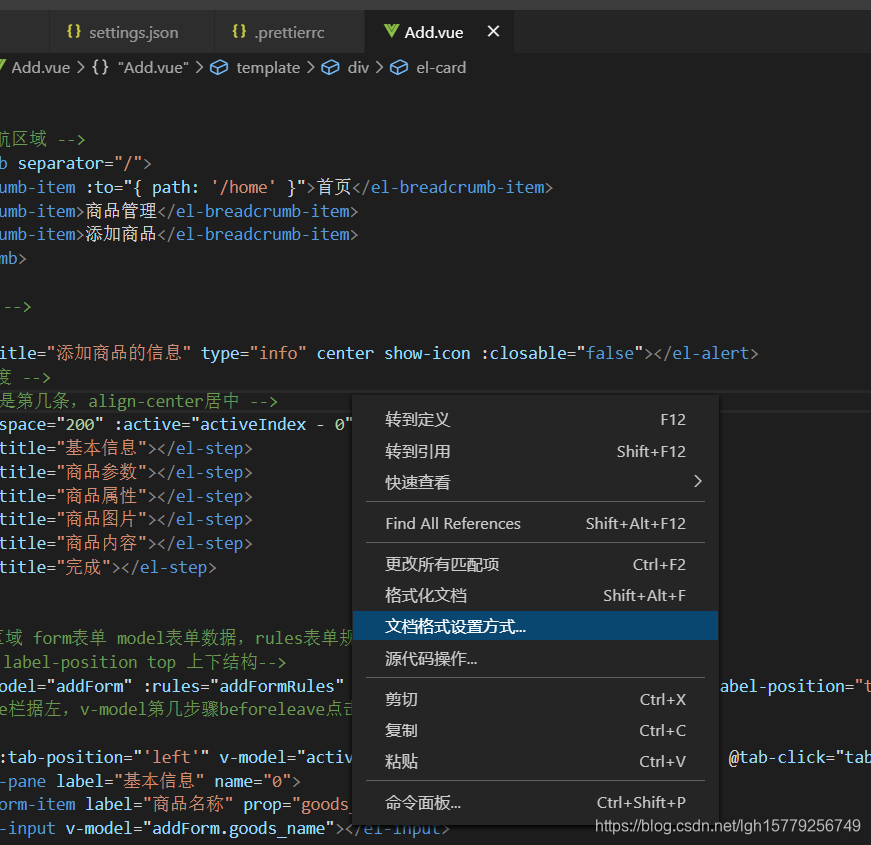
Task: Open the div breadcrumb dropdown
Action: click(x=358, y=67)
